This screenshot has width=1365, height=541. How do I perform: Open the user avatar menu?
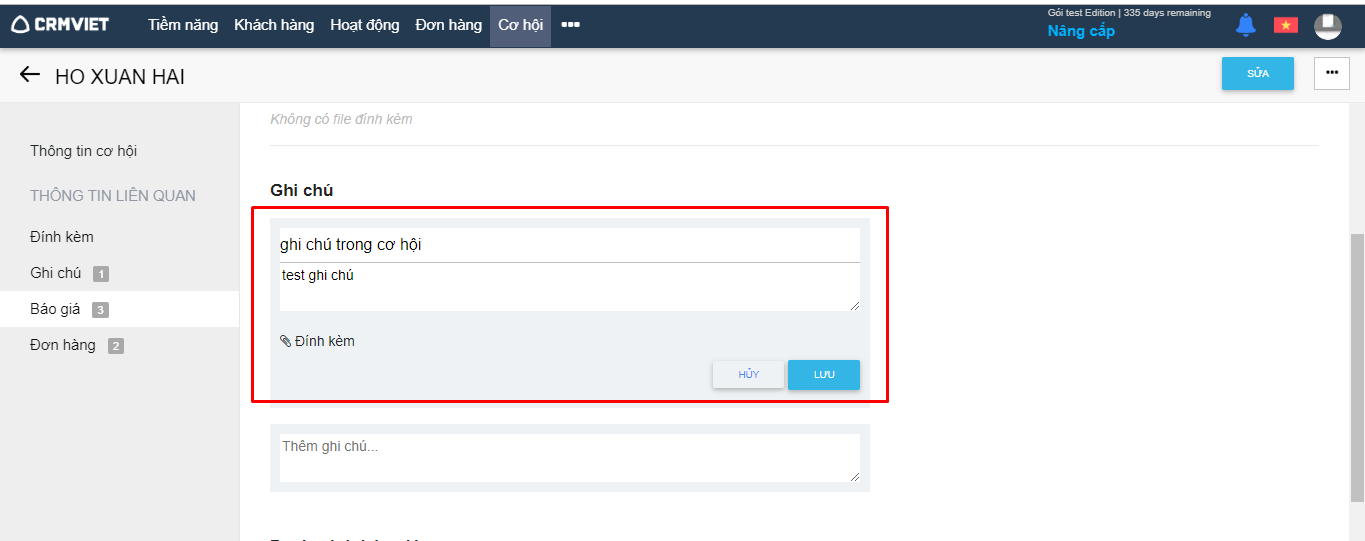[x=1327, y=26]
